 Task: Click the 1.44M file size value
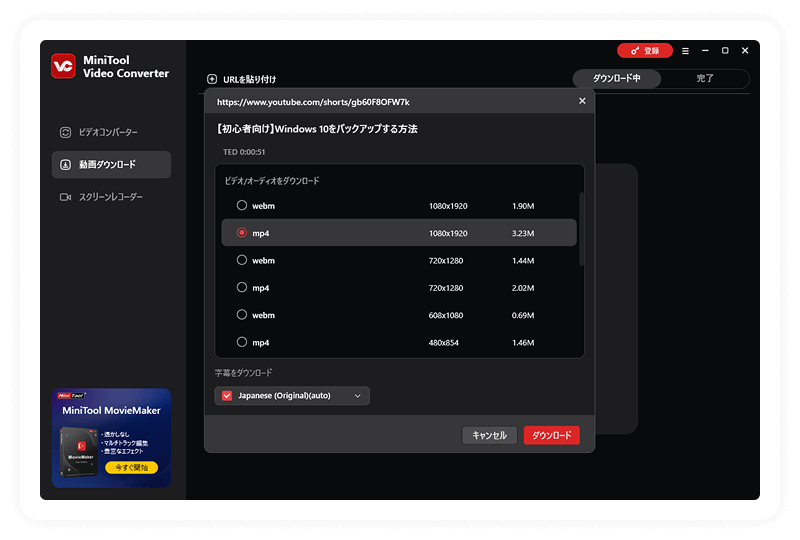[523, 261]
